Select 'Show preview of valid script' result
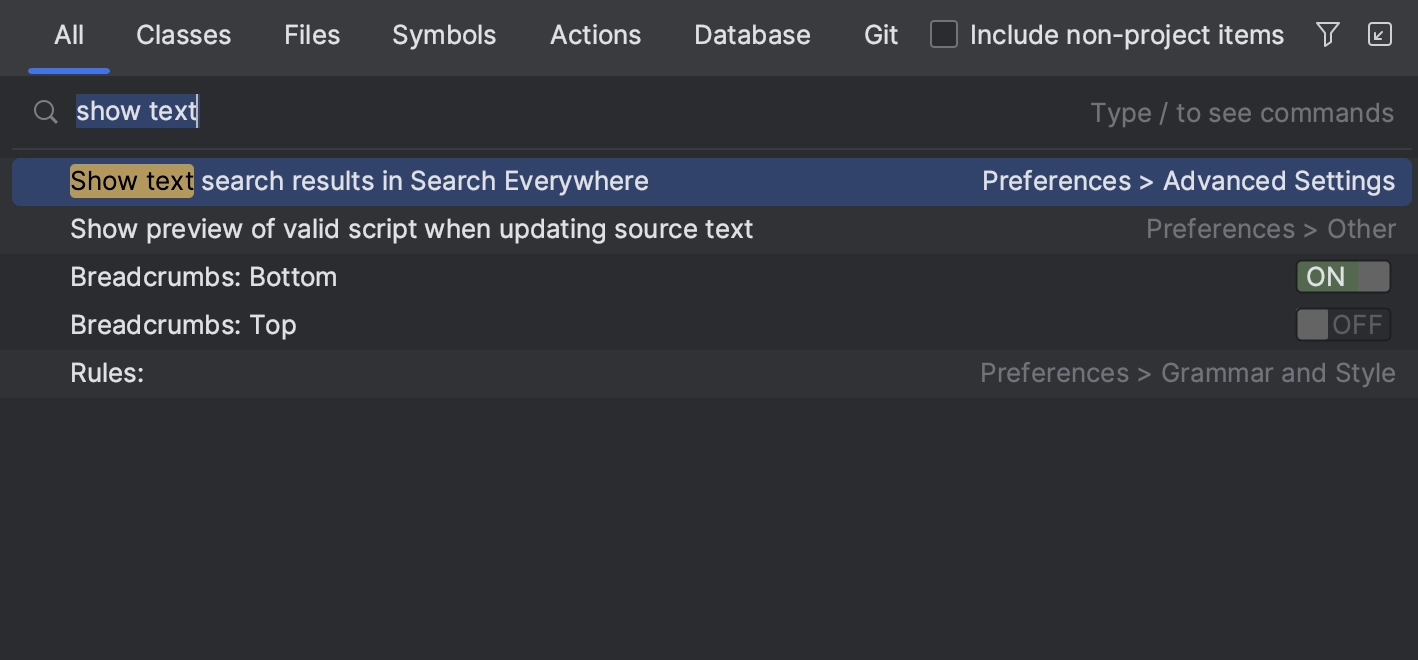Viewport: 1418px width, 660px height. pyautogui.click(x=709, y=229)
